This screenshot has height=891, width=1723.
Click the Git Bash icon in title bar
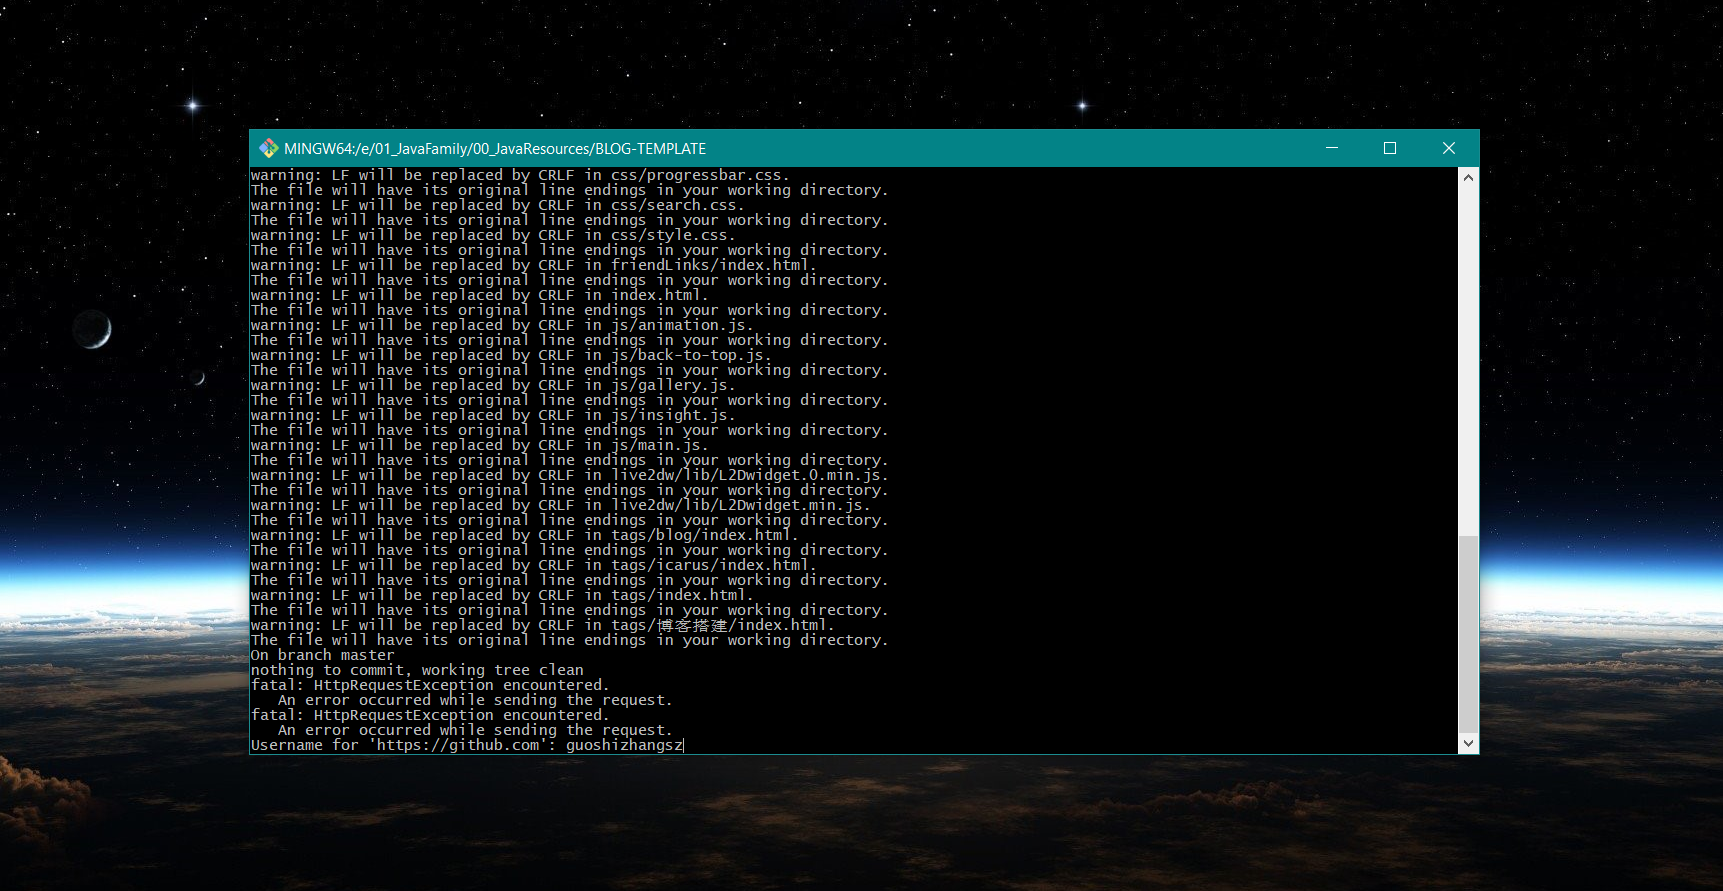click(268, 148)
